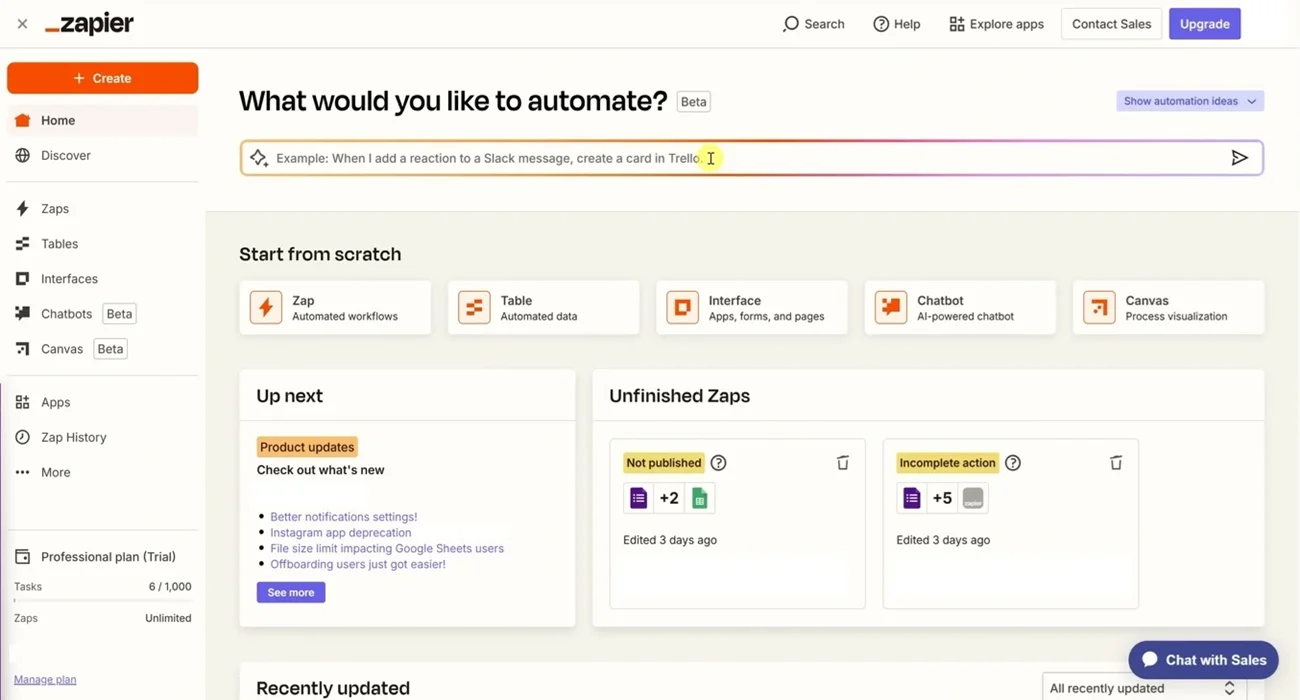This screenshot has width=1300, height=700.
Task: Click the Interface apps and pages icon
Action: (681, 307)
